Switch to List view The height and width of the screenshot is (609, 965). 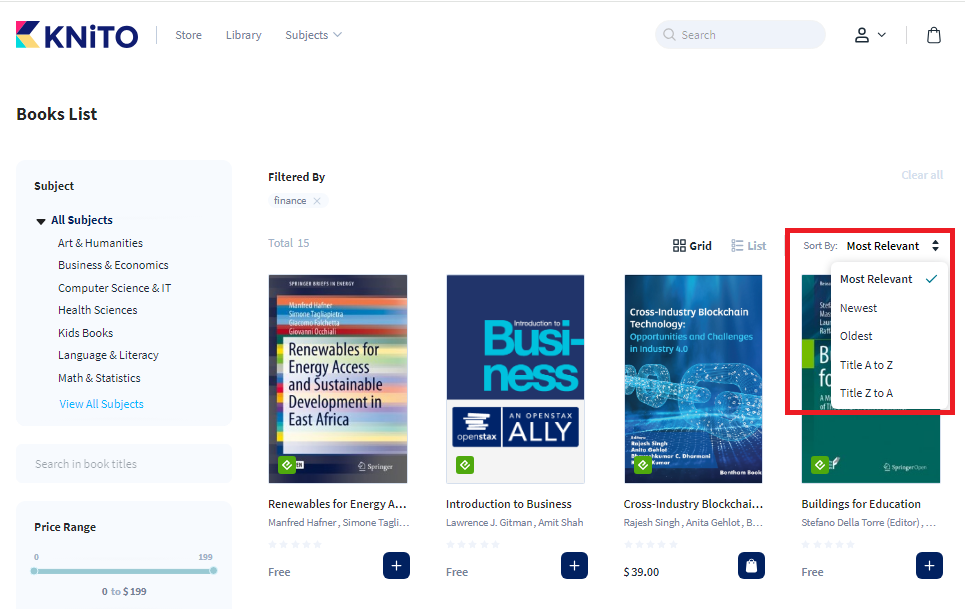[x=749, y=246]
